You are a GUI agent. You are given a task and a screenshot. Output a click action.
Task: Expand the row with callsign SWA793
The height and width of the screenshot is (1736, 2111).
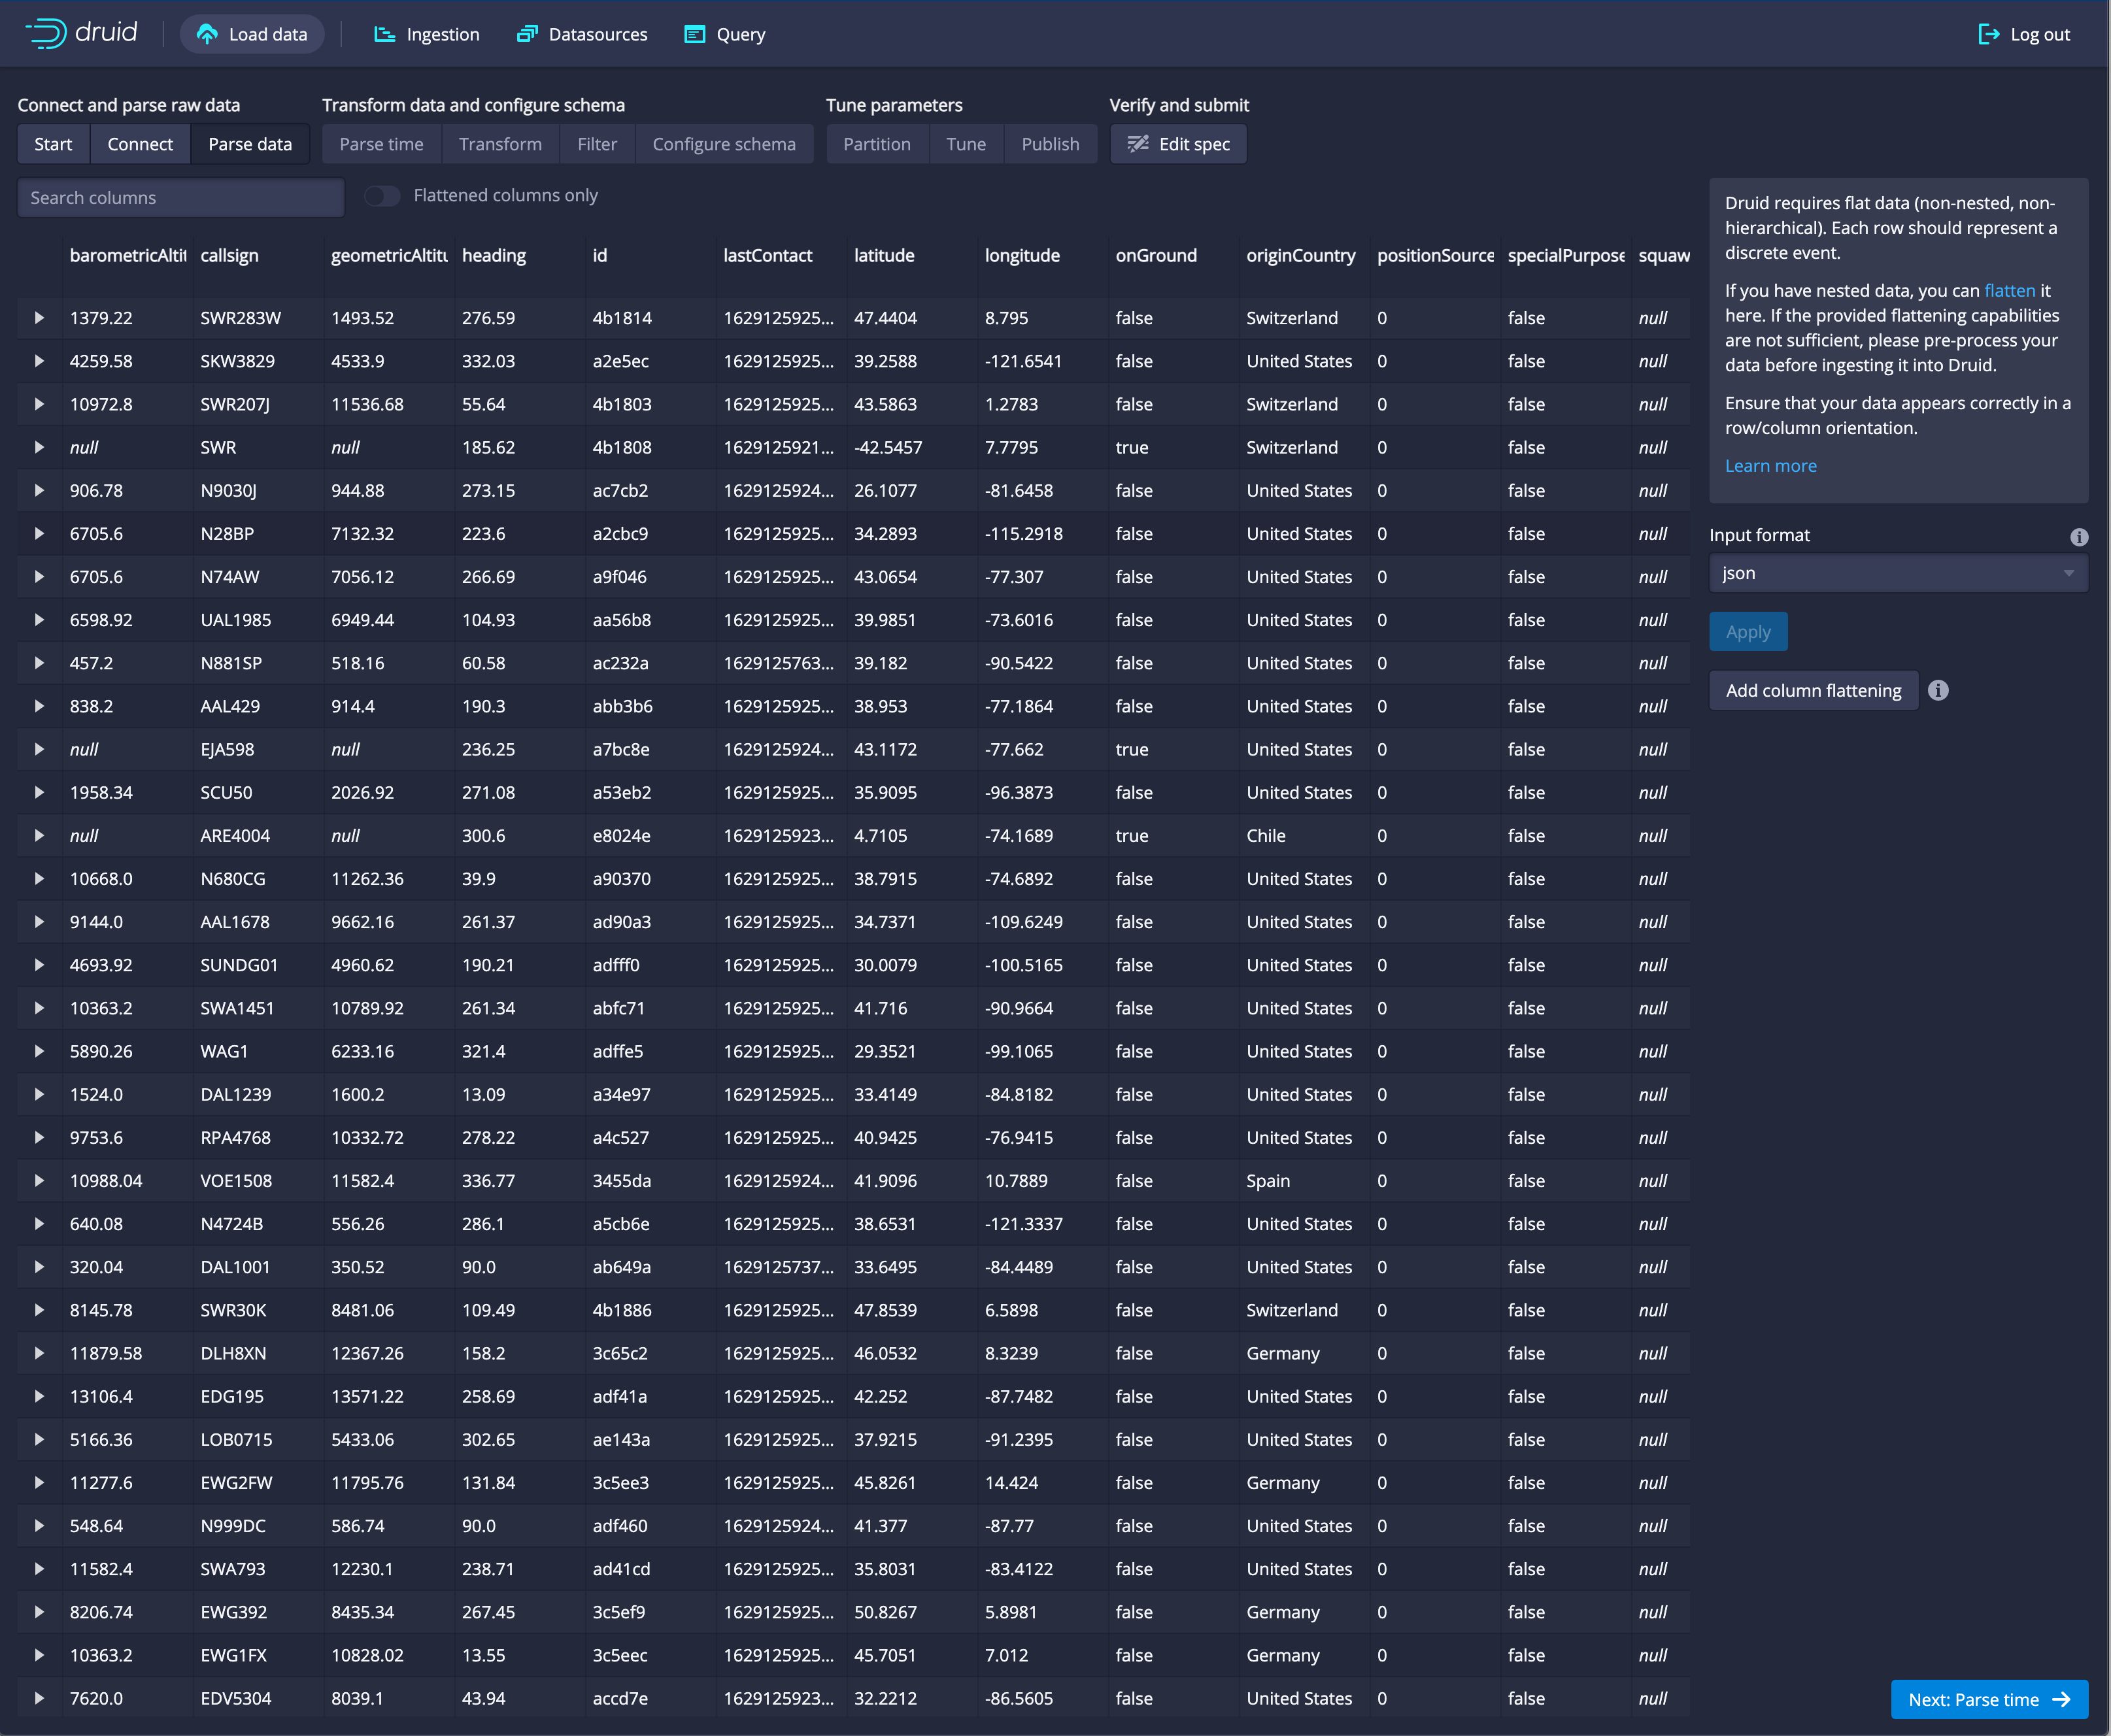(39, 1569)
